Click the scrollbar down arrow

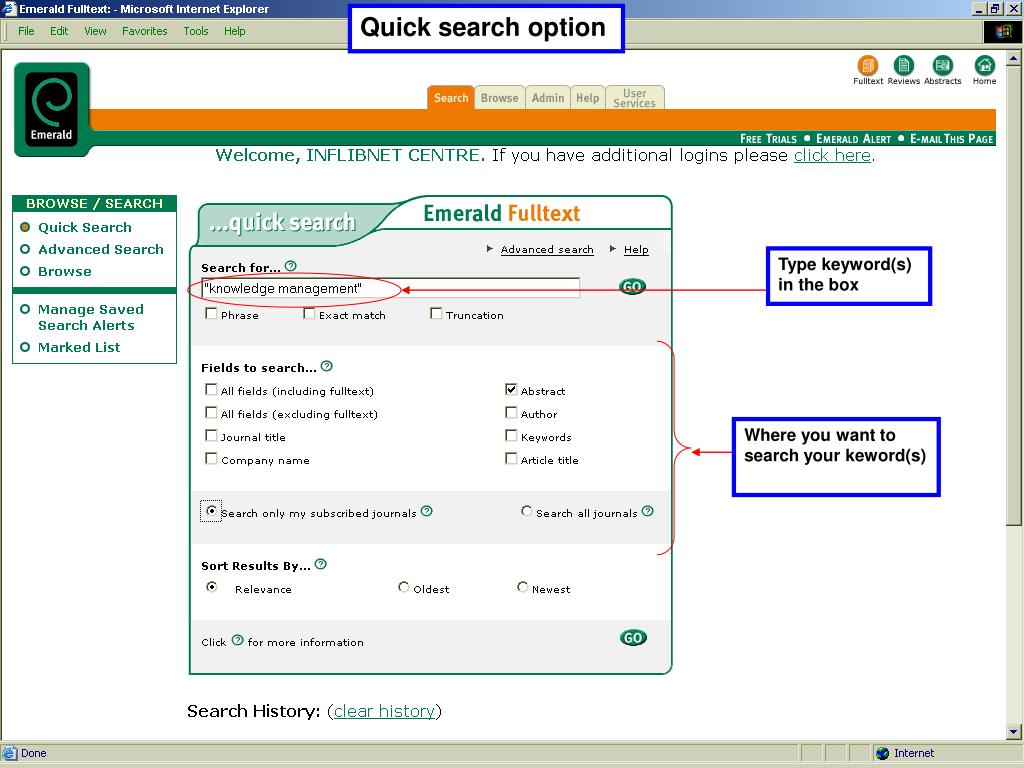point(1014,731)
